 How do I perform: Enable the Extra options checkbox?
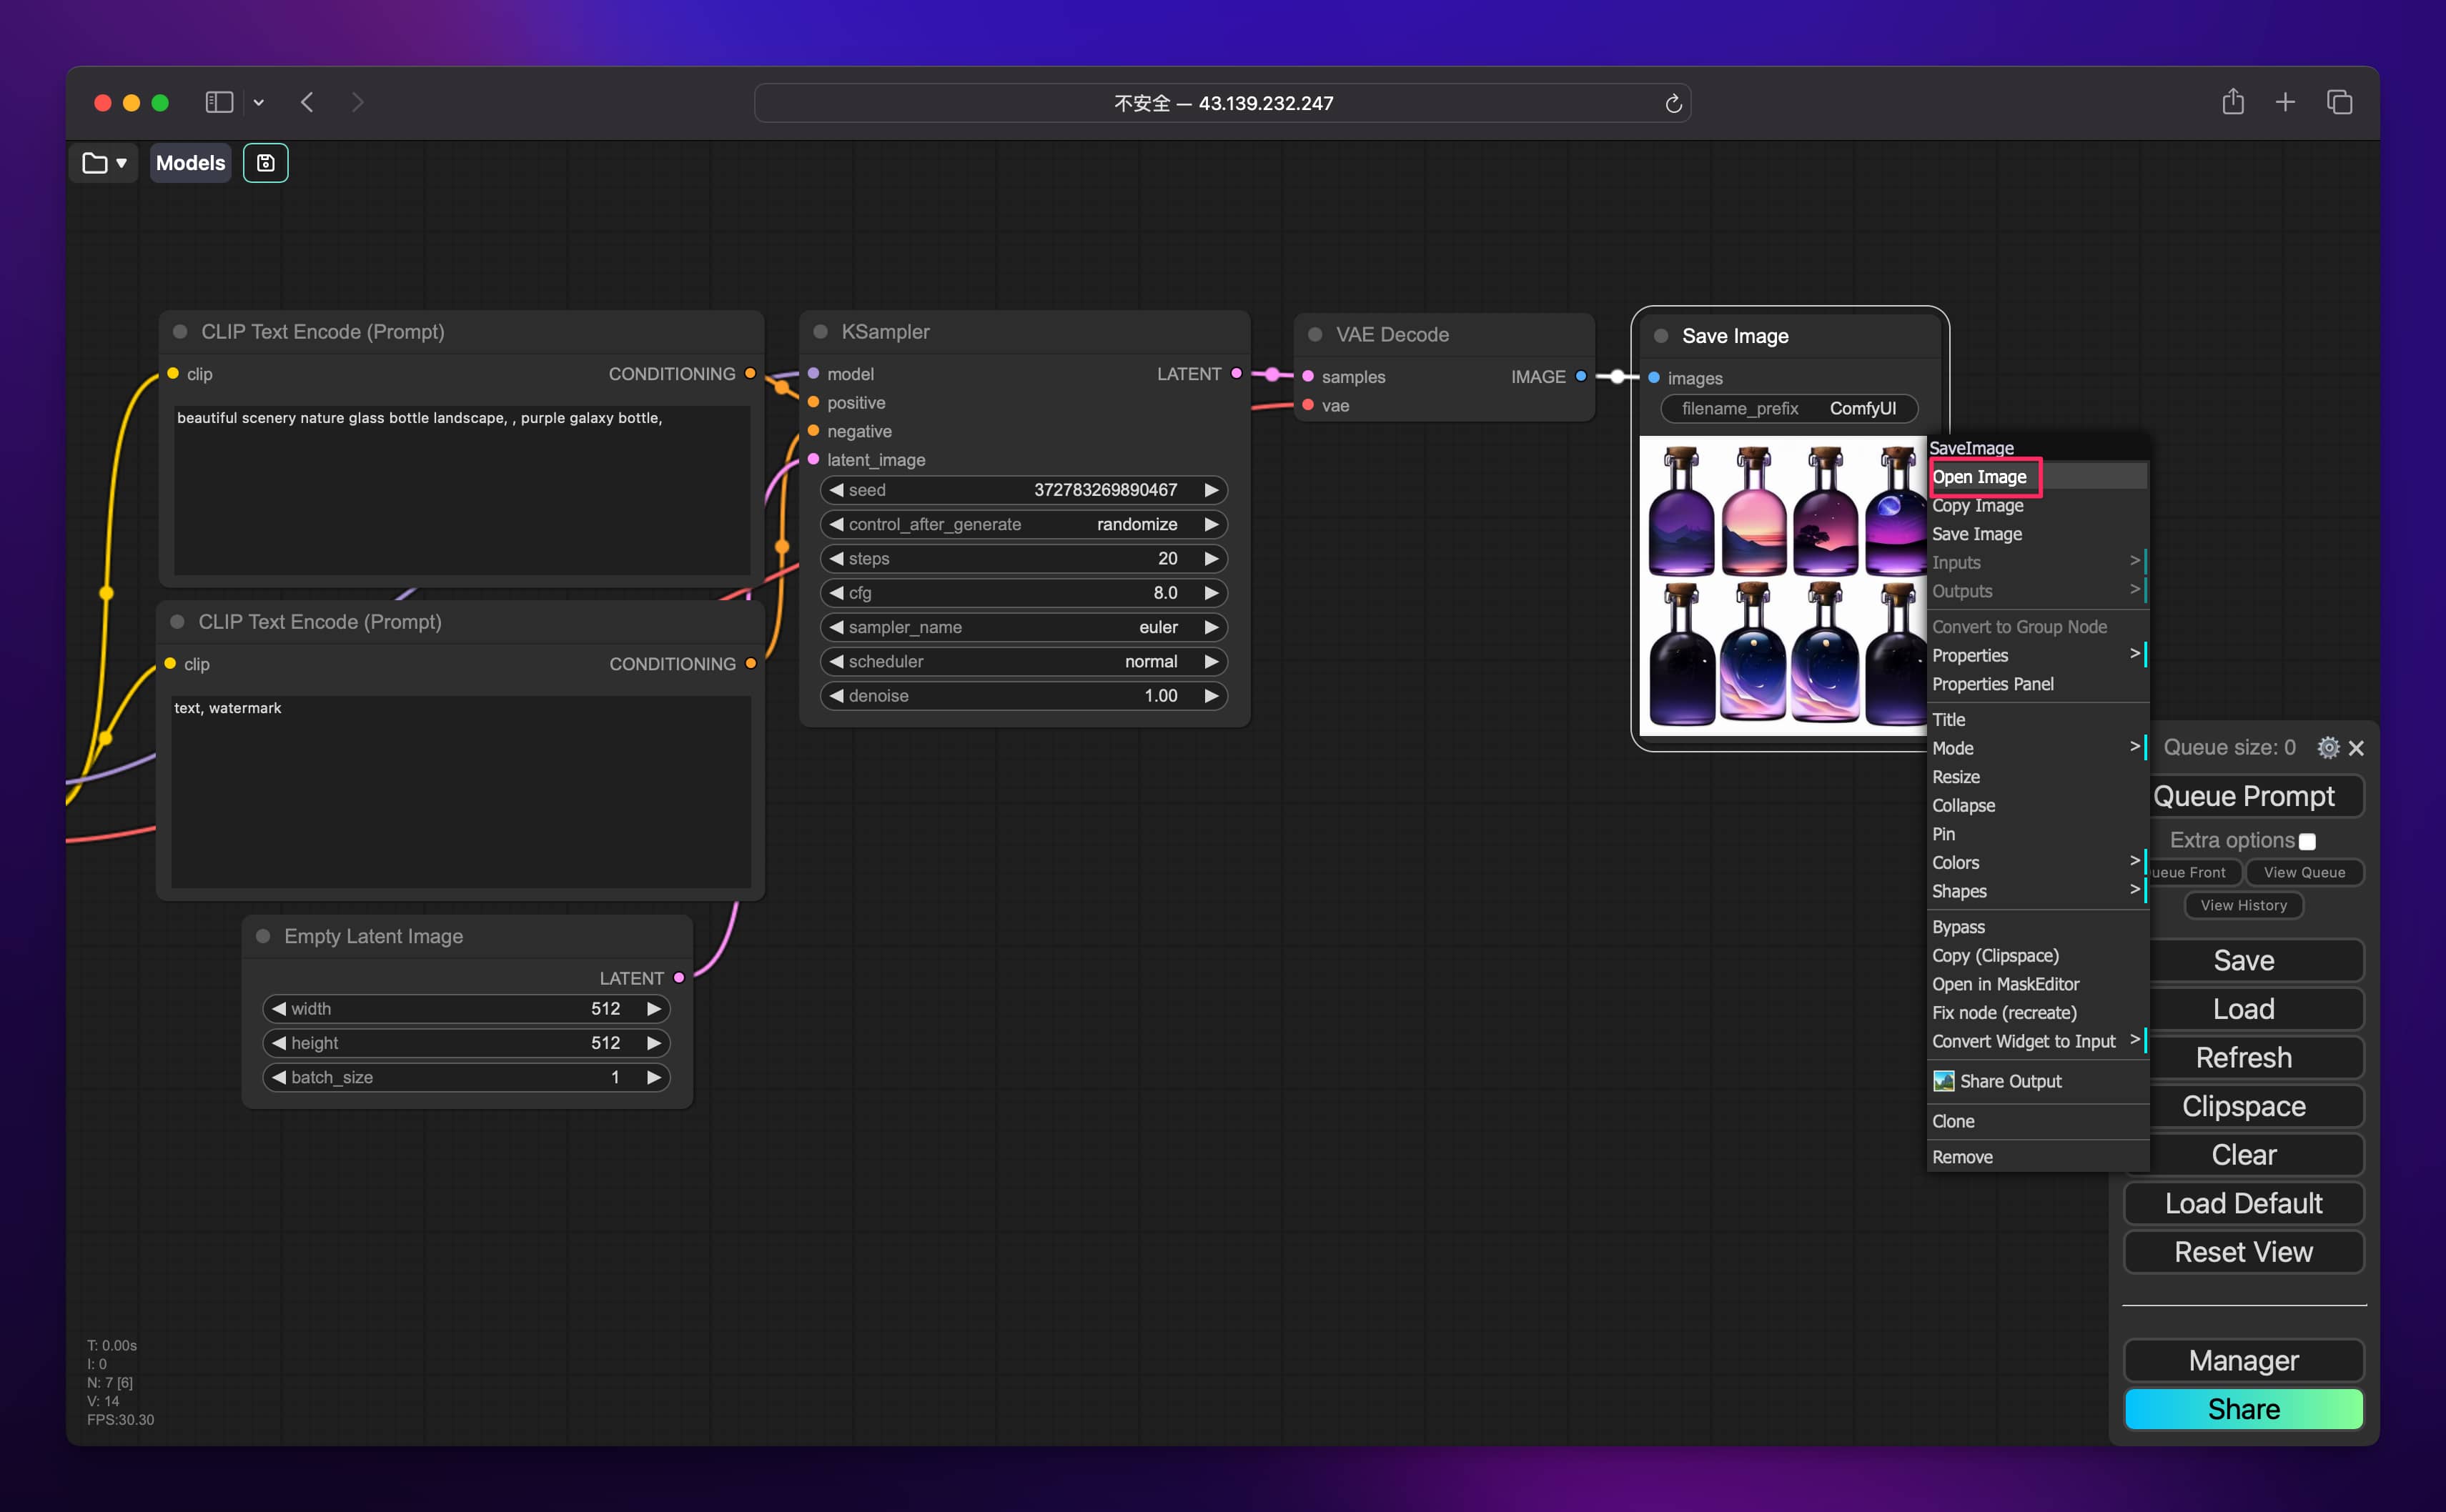point(2307,842)
